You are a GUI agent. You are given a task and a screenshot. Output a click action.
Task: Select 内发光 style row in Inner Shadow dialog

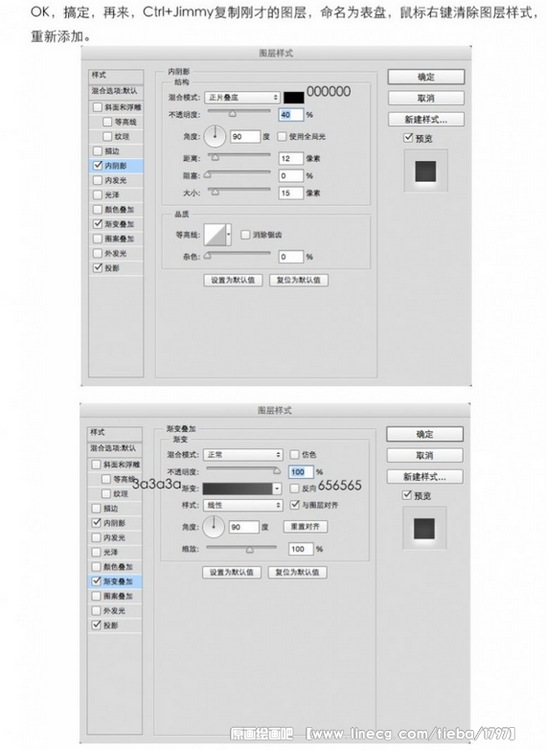point(116,180)
